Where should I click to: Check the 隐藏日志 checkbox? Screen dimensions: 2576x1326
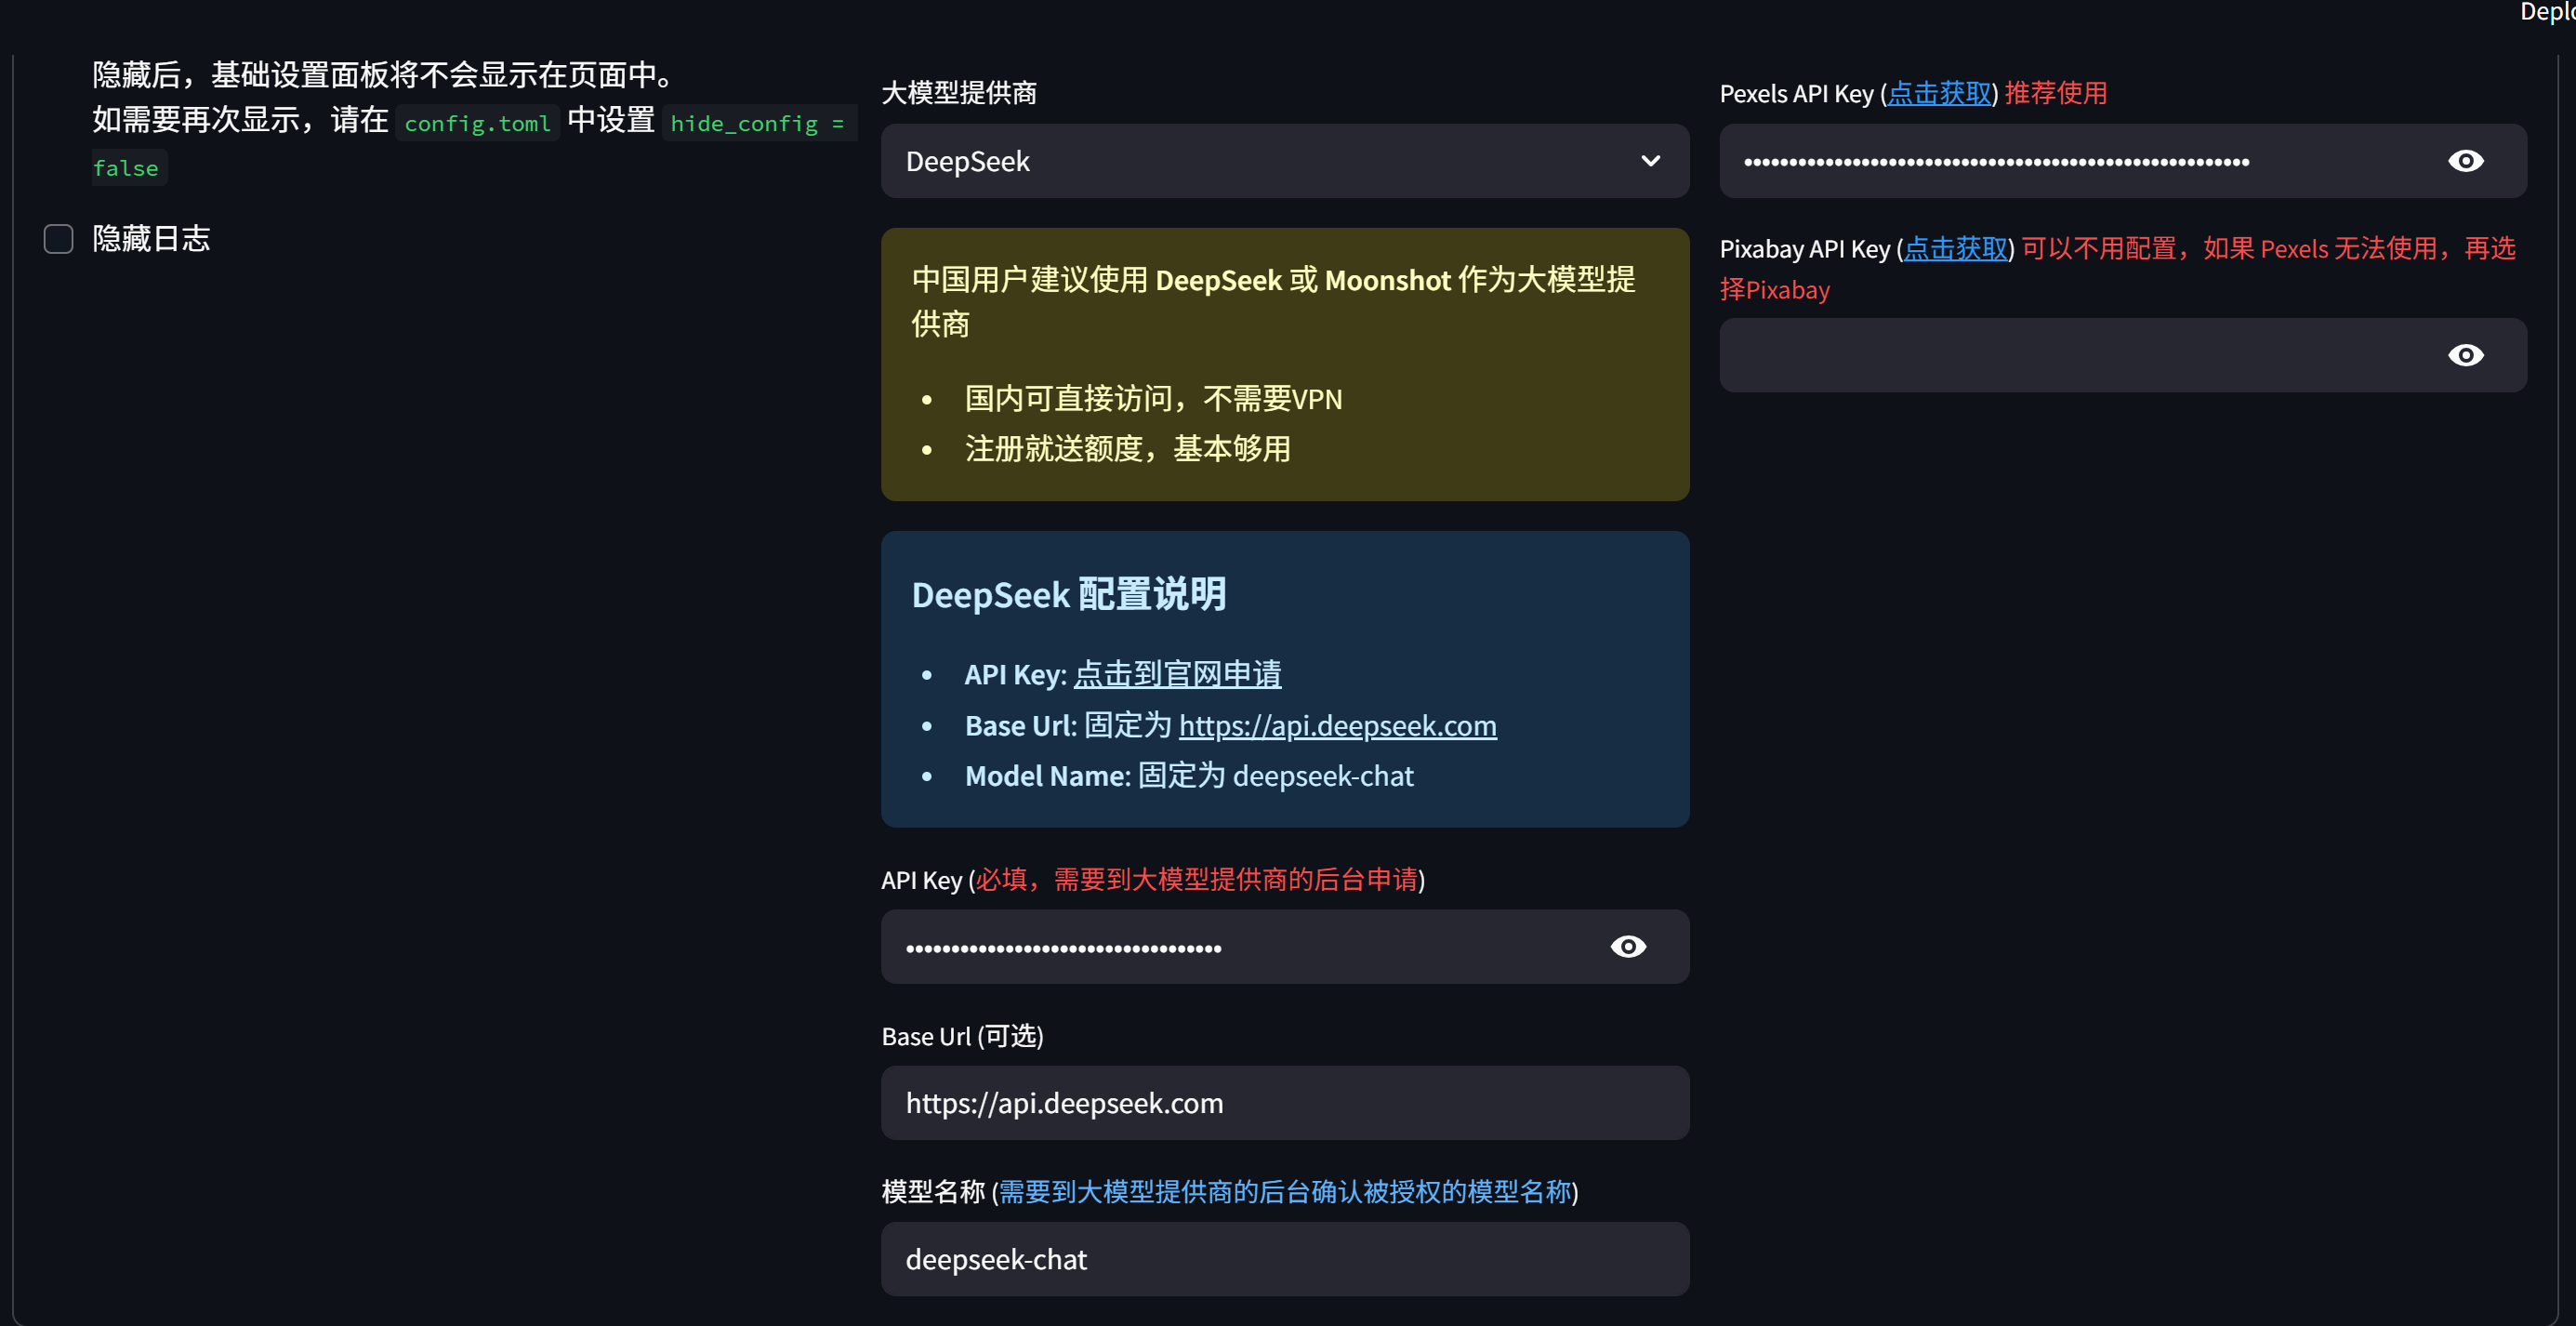point(58,239)
